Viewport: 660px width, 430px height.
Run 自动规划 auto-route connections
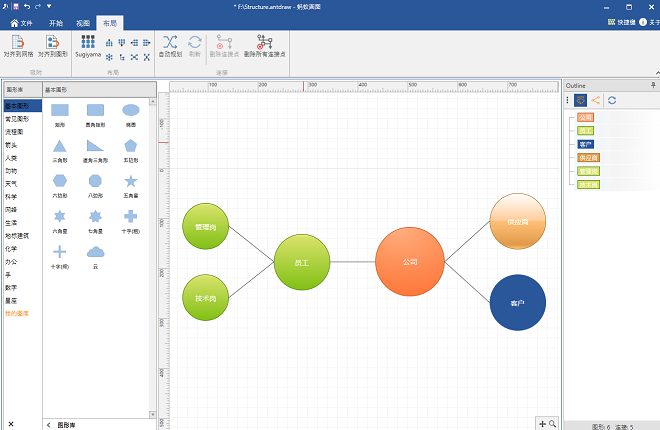[170, 46]
